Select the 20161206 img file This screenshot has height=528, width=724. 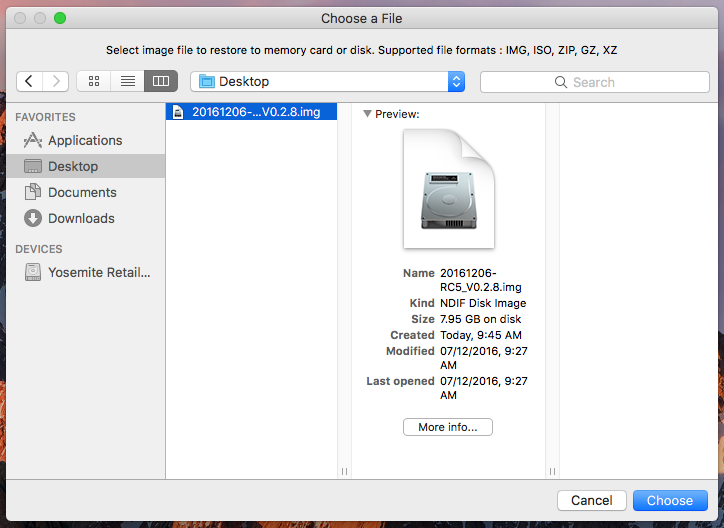pos(253,112)
